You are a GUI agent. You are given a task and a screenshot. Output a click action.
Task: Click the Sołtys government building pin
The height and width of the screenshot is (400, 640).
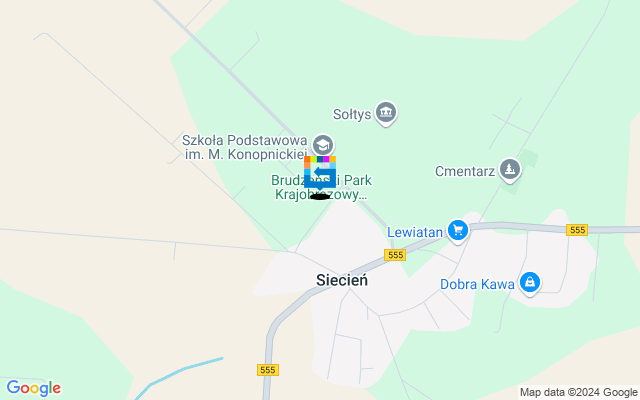386,113
